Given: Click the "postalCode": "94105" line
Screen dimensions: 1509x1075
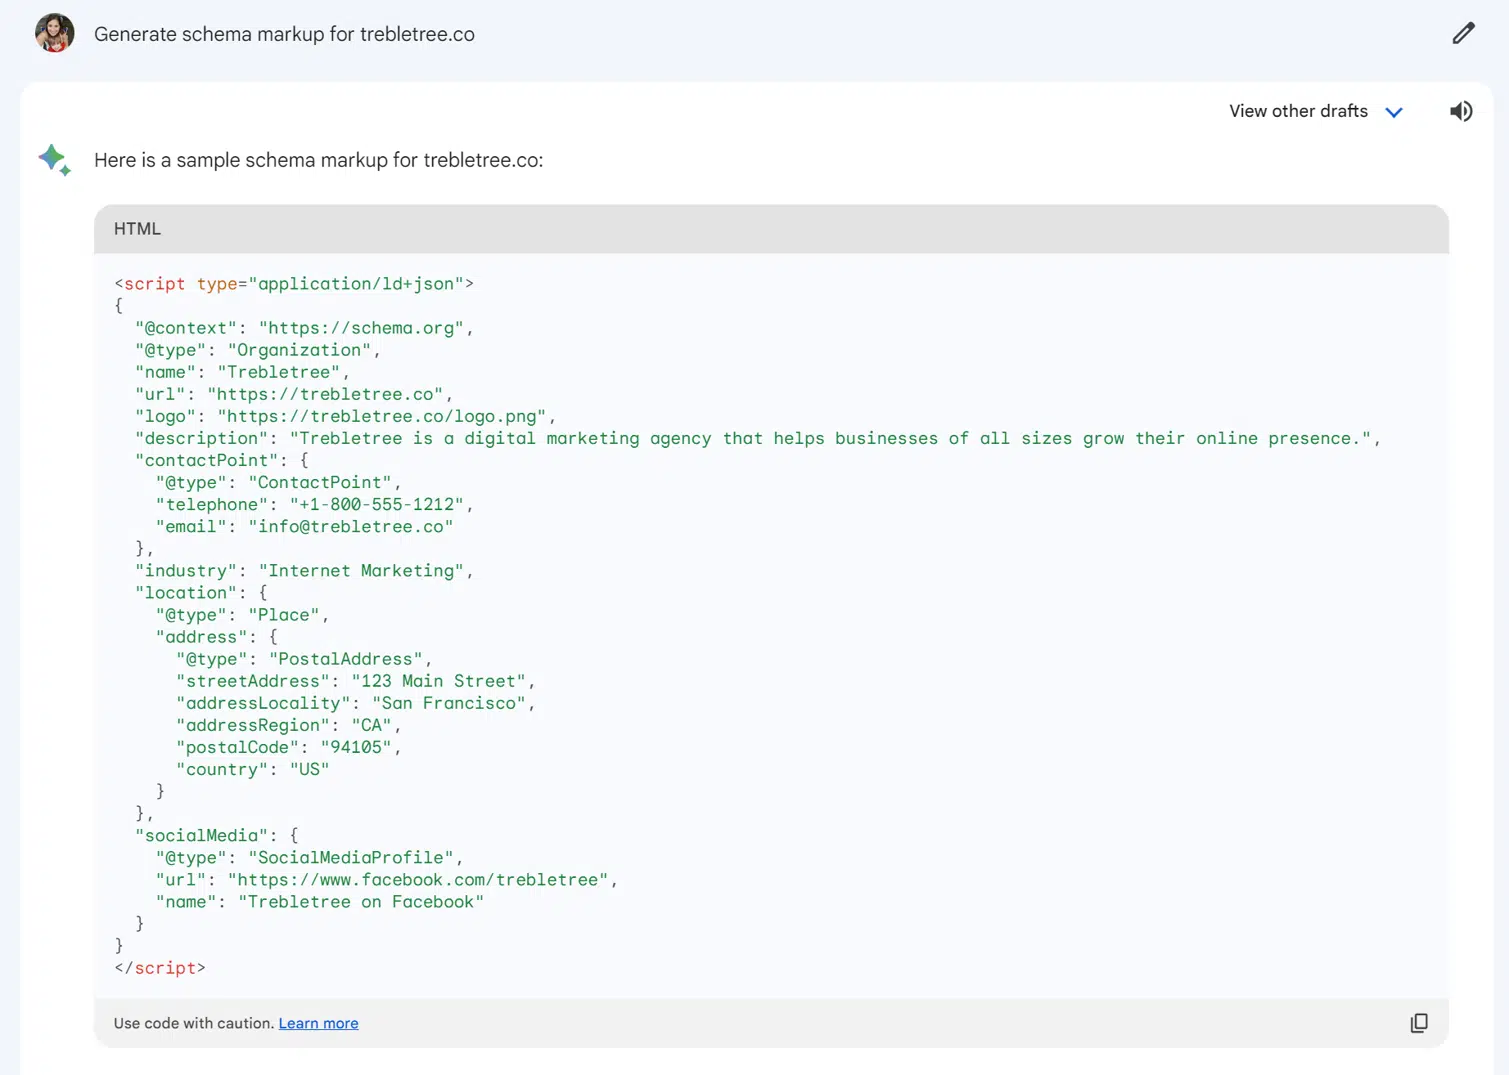Looking at the screenshot, I should (x=288, y=747).
